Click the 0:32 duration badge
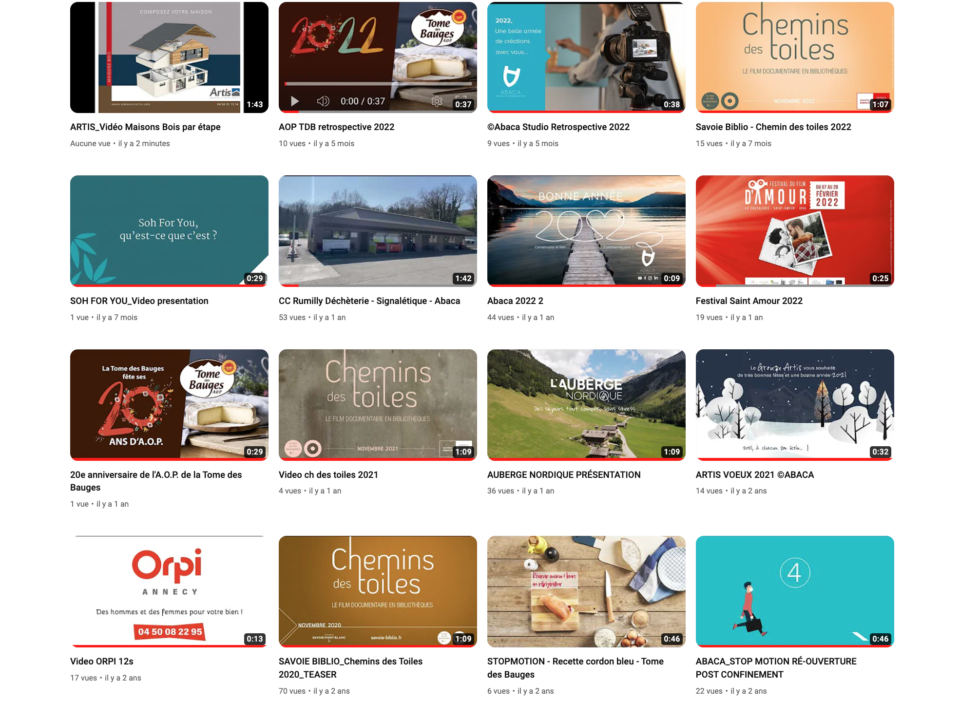 click(880, 452)
